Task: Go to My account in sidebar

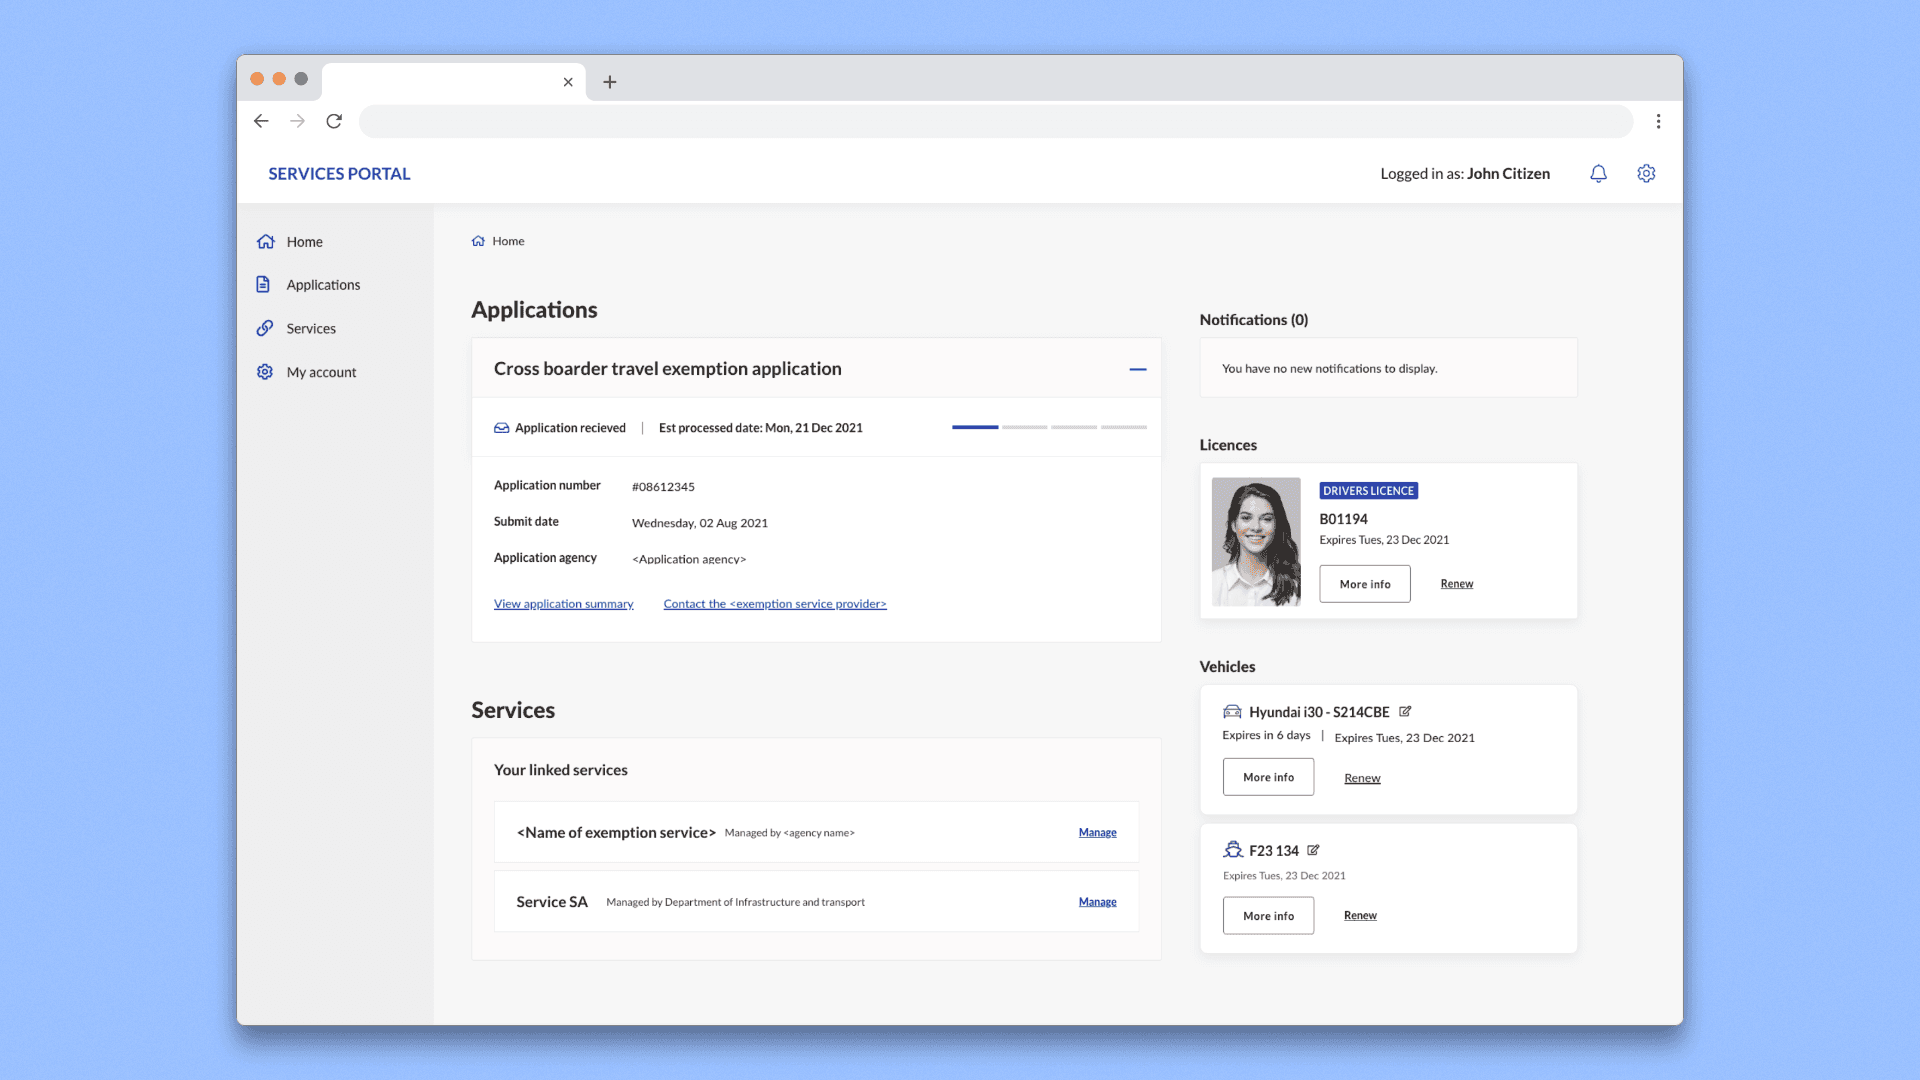Action: pyautogui.click(x=320, y=372)
